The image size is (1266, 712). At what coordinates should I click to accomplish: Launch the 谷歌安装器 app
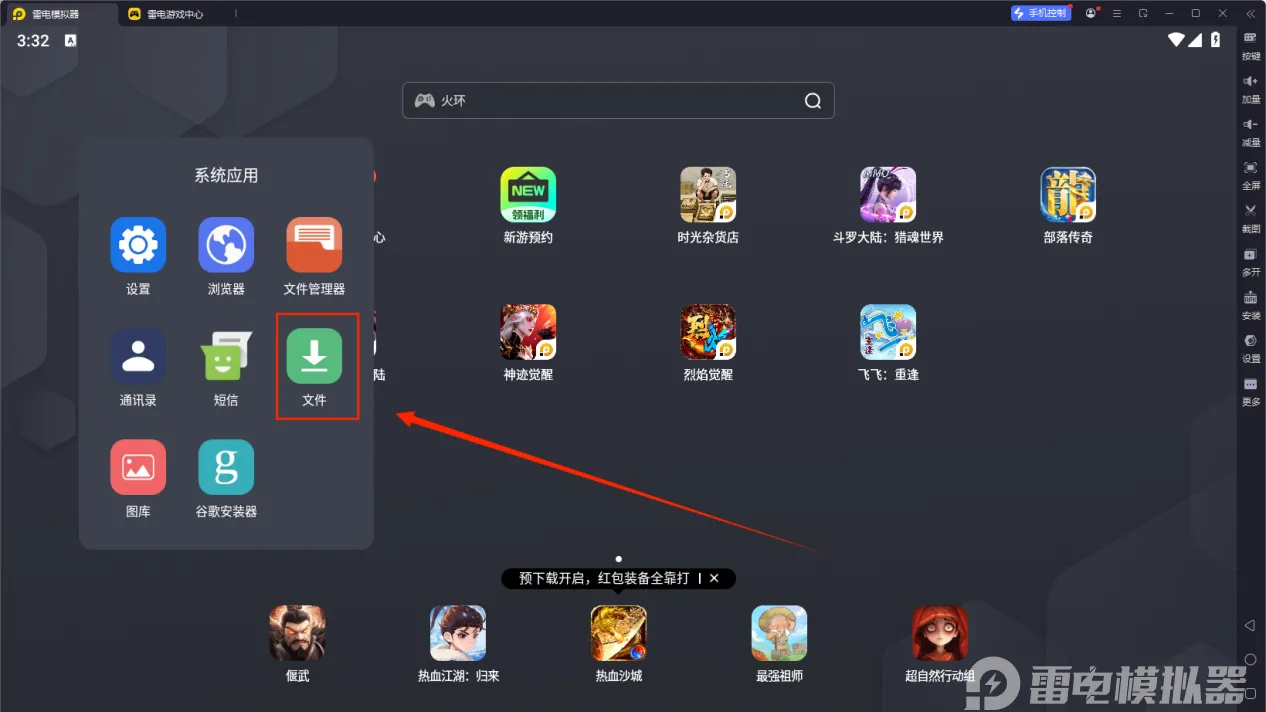[x=226, y=467]
